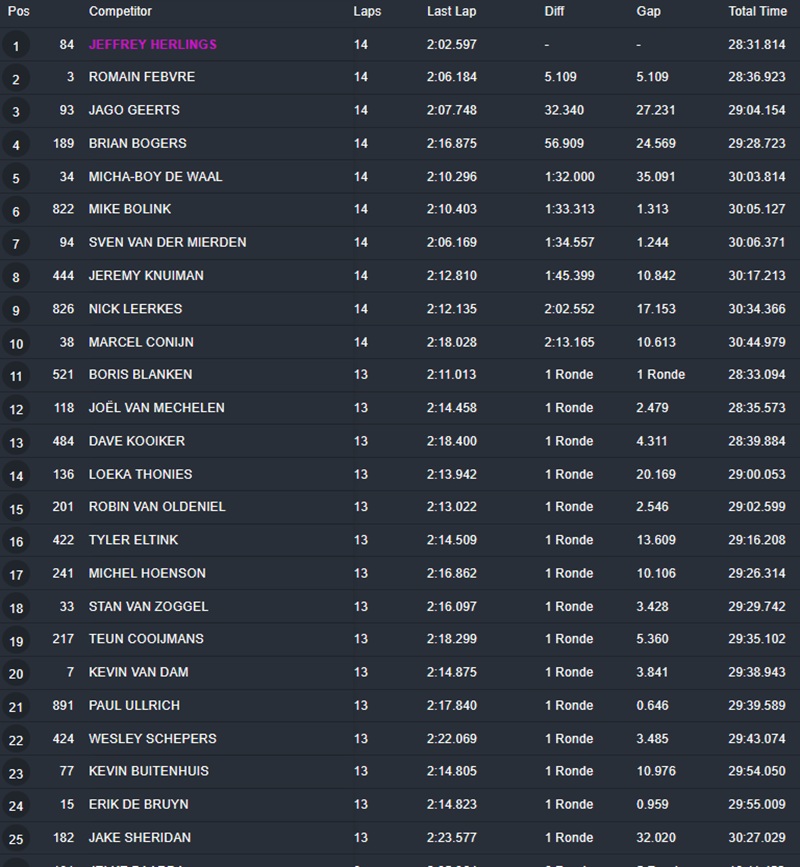This screenshot has height=867, width=800.
Task: Select the position 23 circle badge
Action: pyautogui.click(x=16, y=773)
